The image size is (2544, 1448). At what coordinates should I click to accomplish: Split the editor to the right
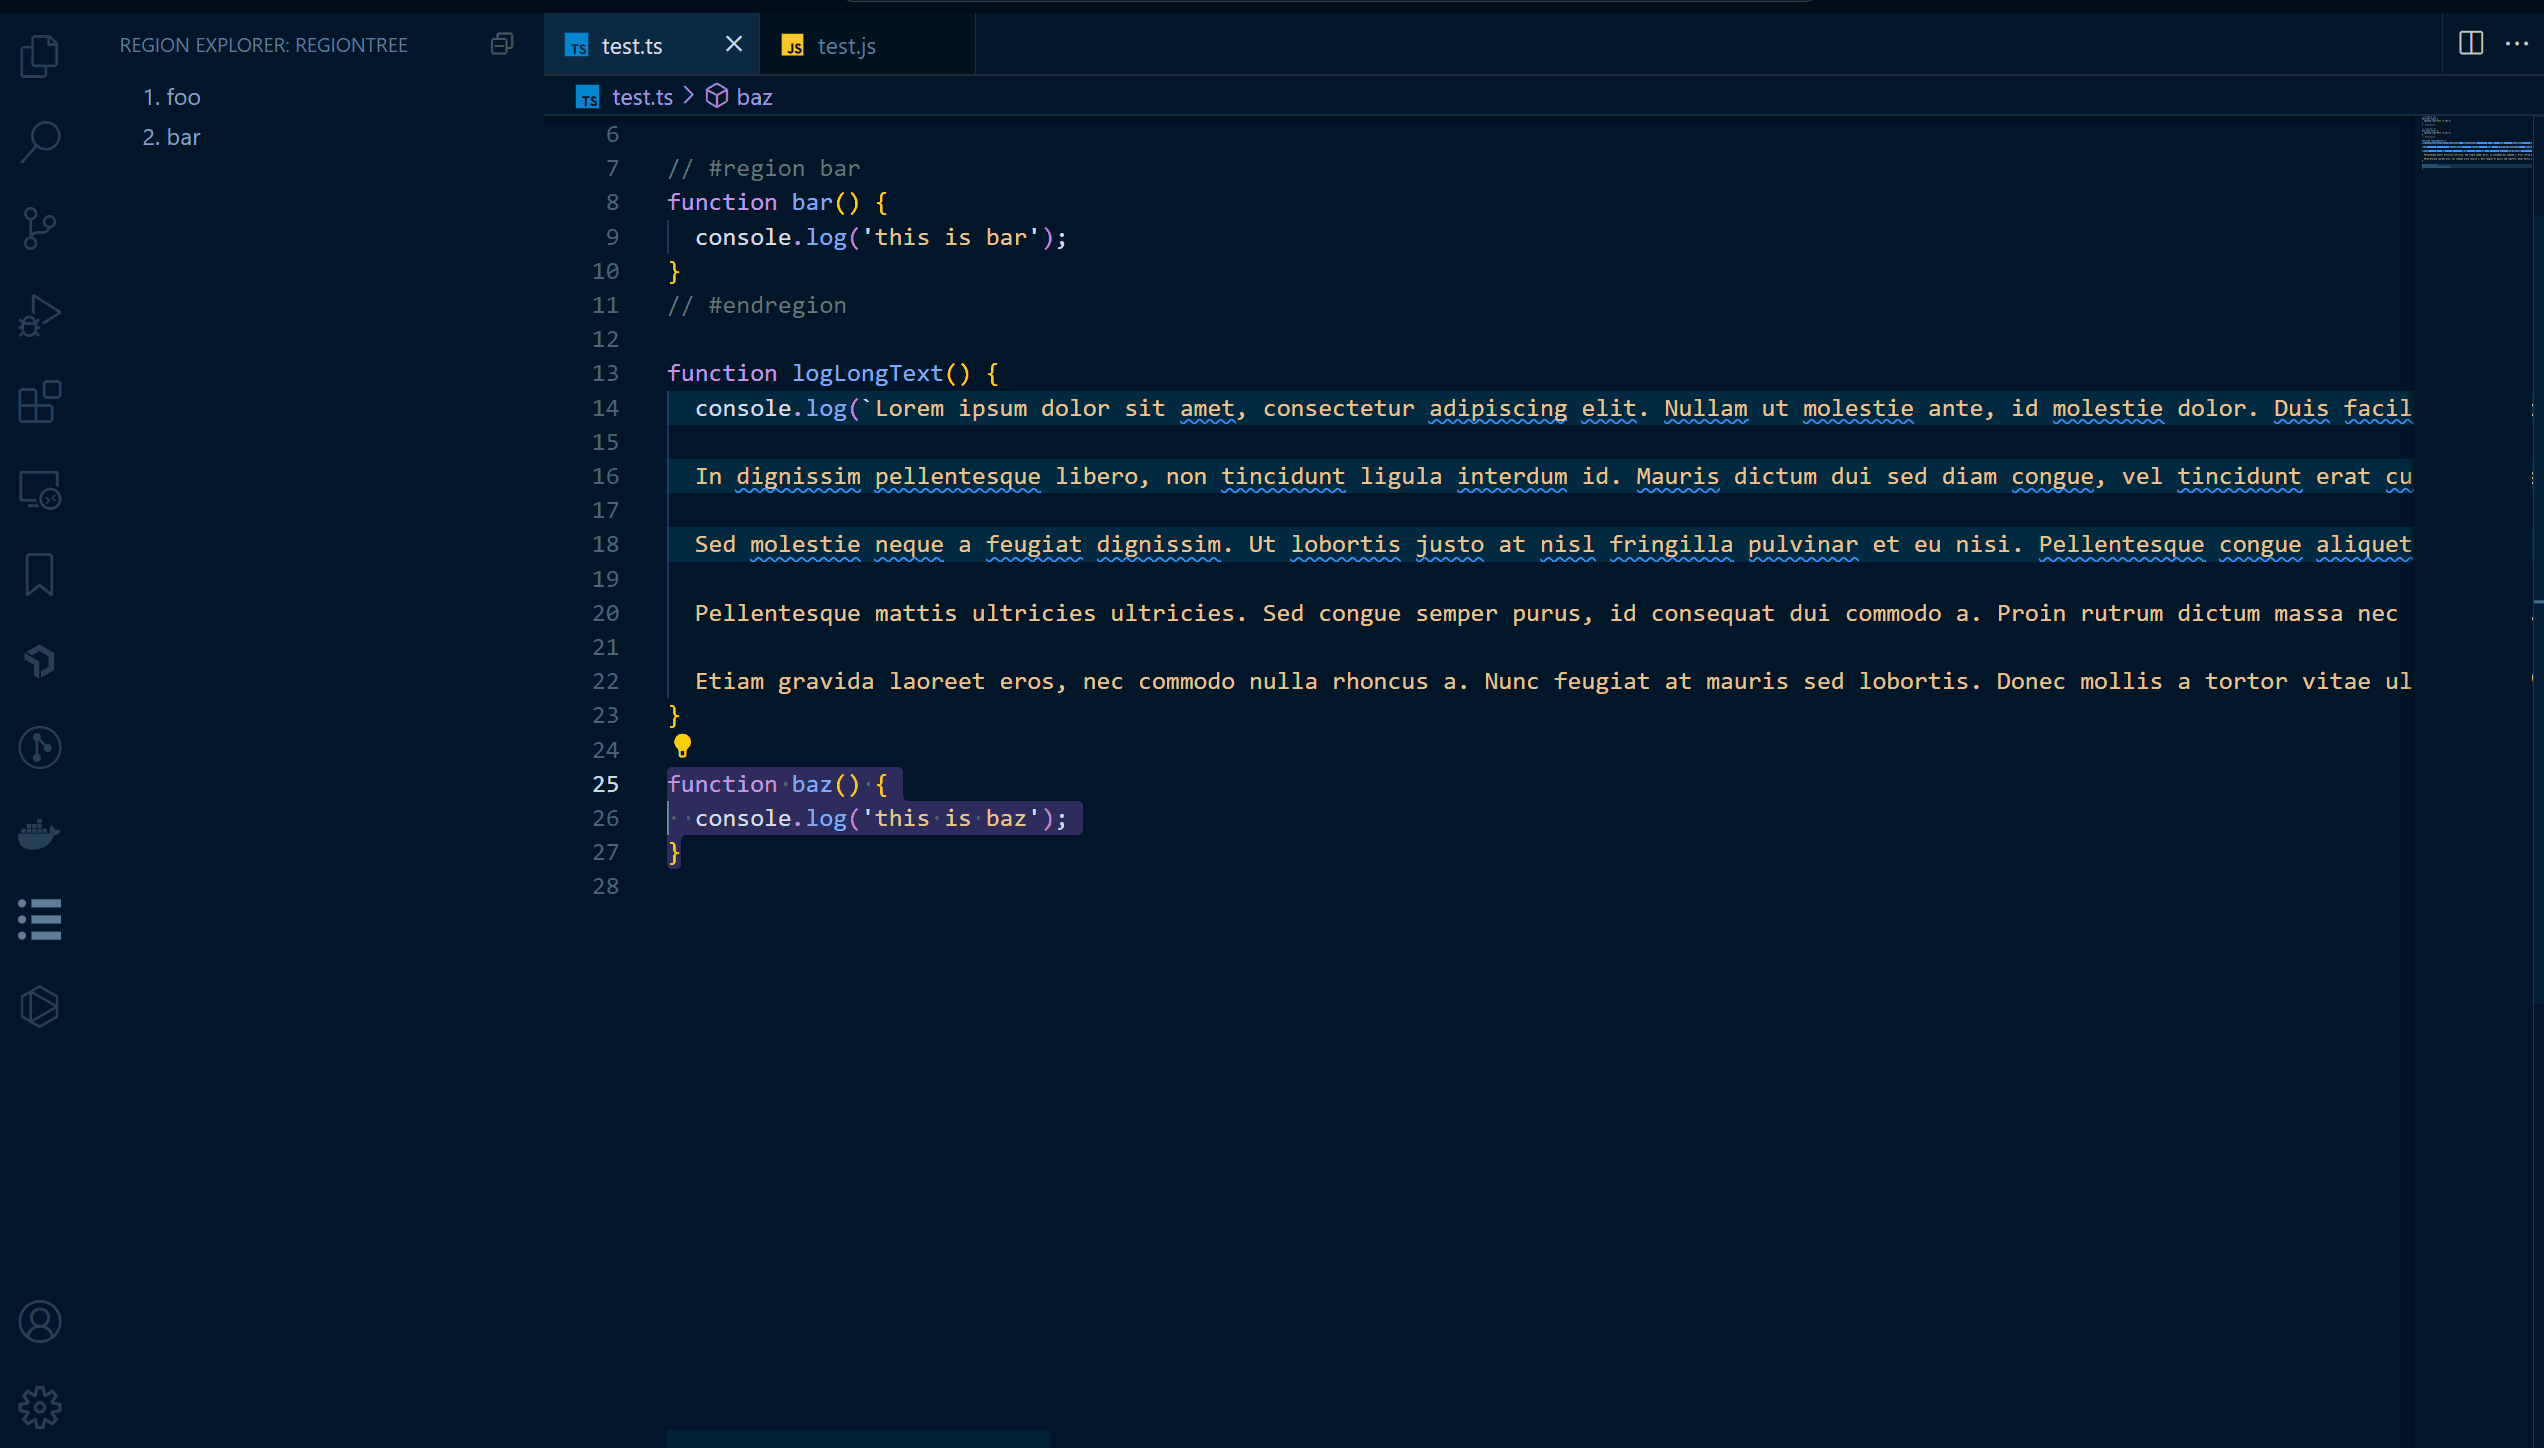[x=2470, y=44]
